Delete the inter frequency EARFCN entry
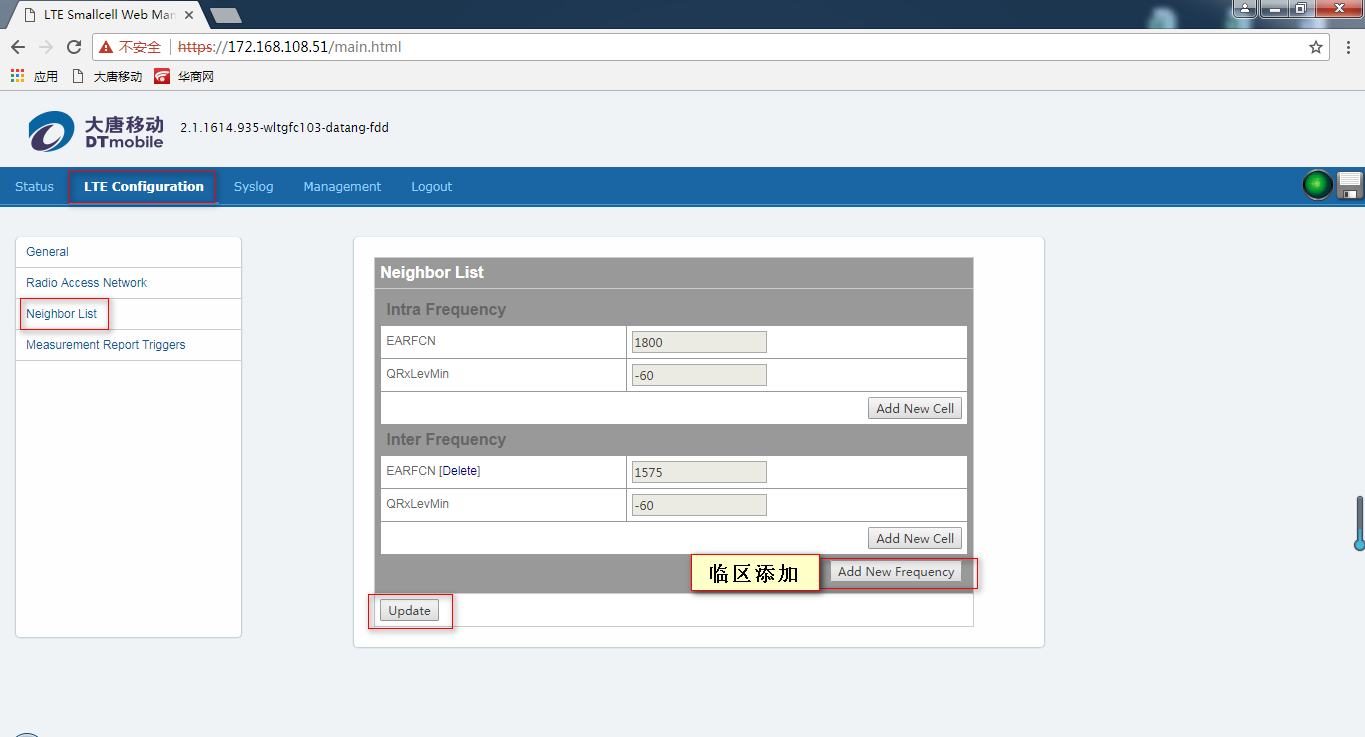 coord(460,471)
